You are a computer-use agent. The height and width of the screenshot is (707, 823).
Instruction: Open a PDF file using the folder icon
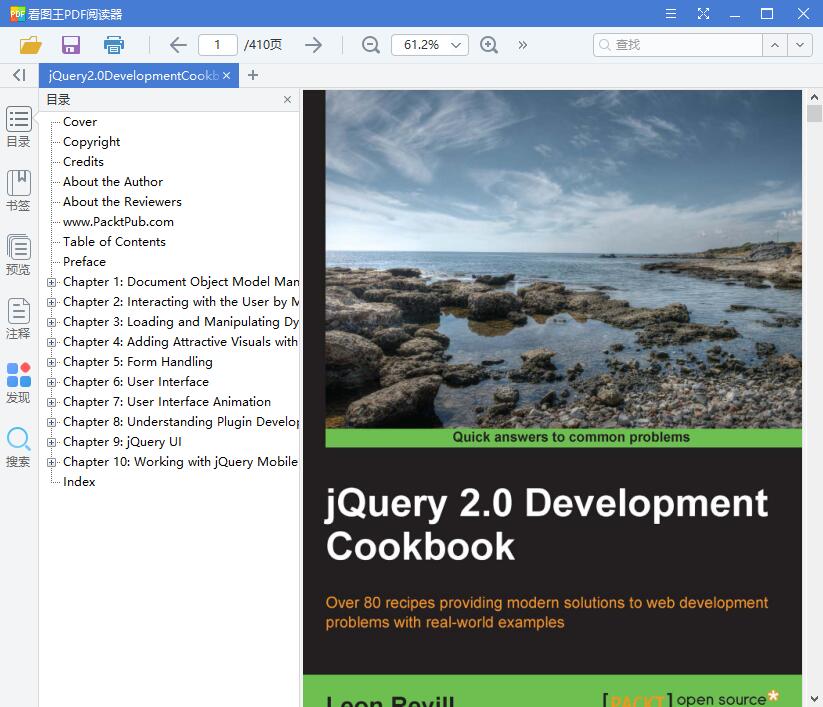pyautogui.click(x=30, y=44)
